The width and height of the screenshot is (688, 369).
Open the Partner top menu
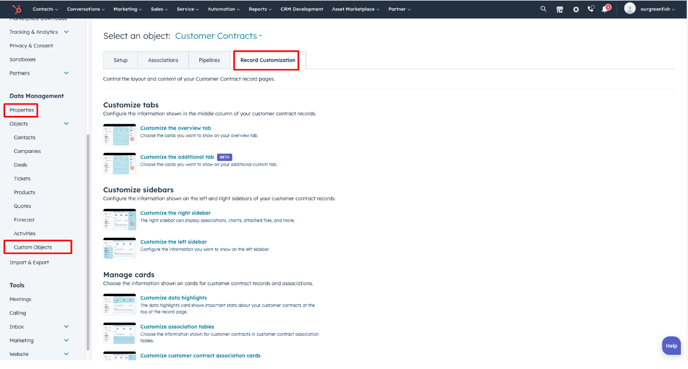[x=399, y=9]
